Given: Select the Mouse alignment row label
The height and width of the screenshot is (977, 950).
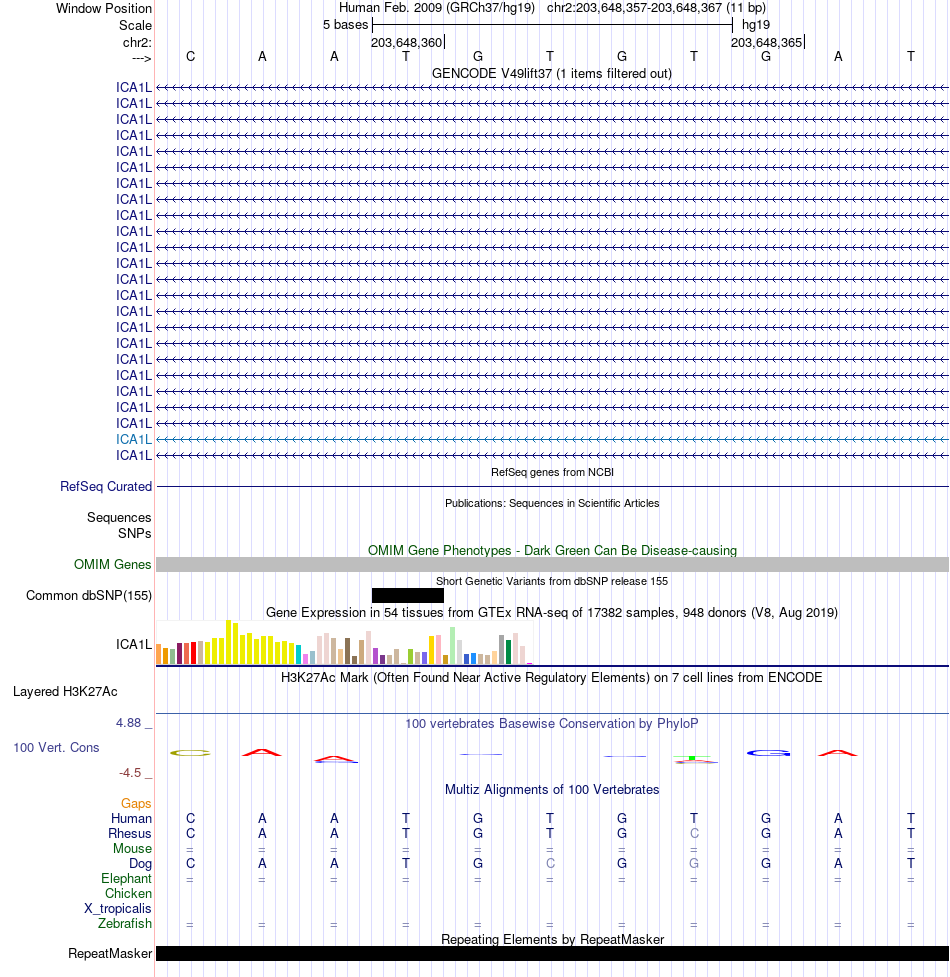Looking at the screenshot, I should tap(132, 849).
